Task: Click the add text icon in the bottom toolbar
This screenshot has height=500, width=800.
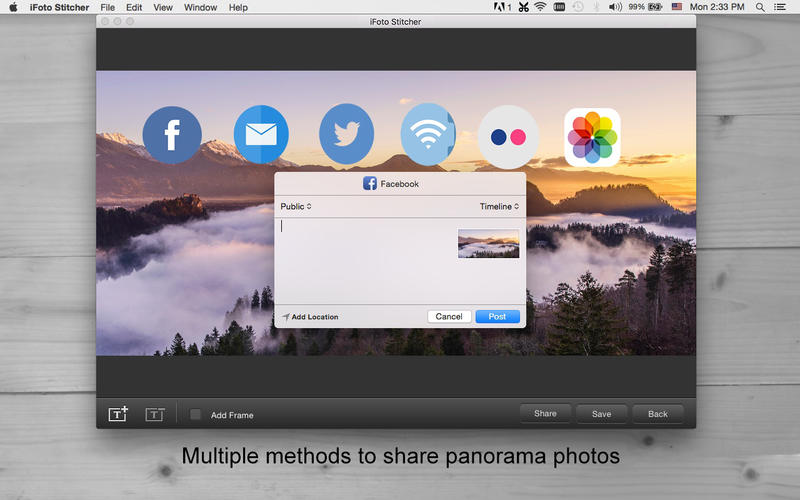Action: [x=118, y=413]
